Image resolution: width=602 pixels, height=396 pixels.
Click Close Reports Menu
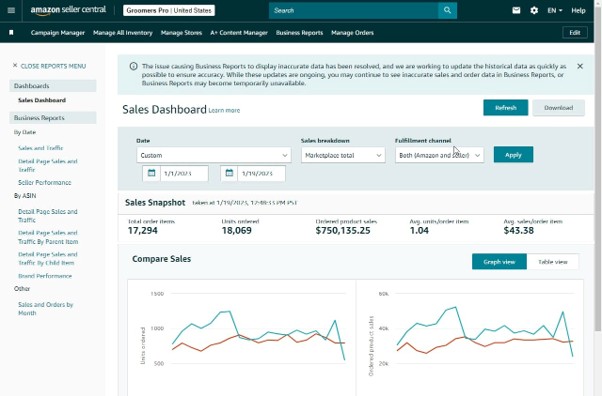point(53,66)
